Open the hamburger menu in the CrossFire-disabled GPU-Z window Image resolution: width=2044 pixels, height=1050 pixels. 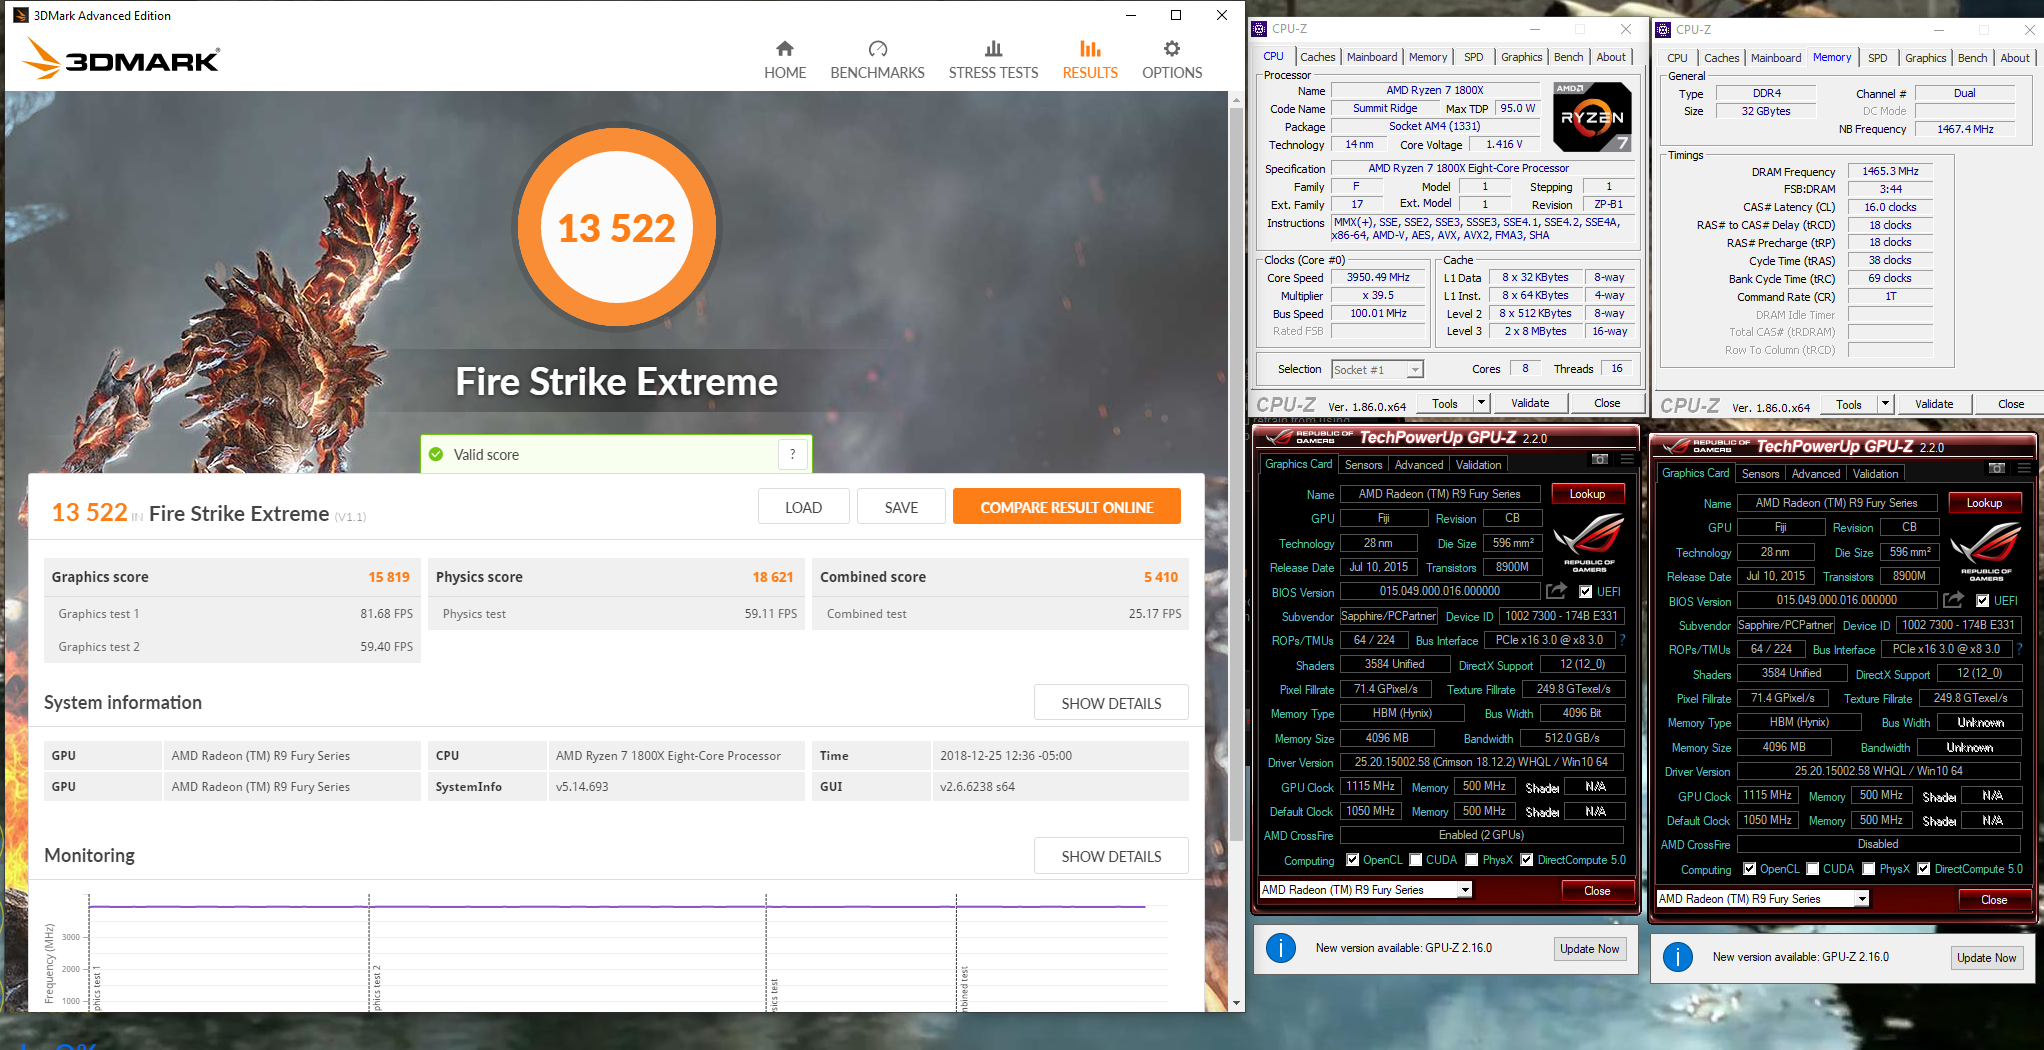[2024, 468]
